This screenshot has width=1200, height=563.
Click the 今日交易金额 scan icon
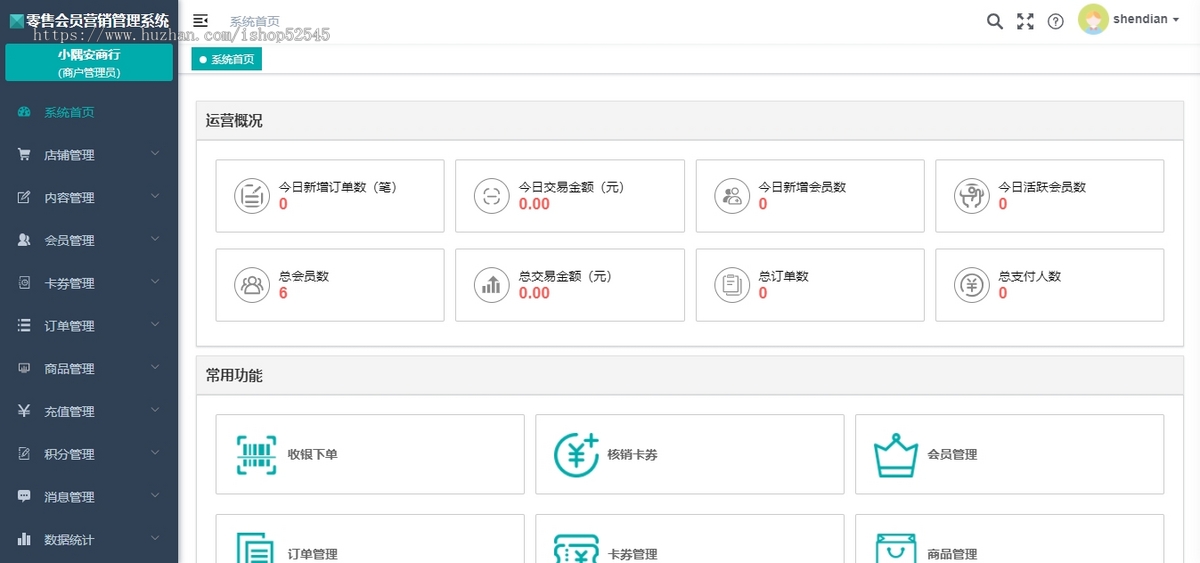click(x=491, y=195)
